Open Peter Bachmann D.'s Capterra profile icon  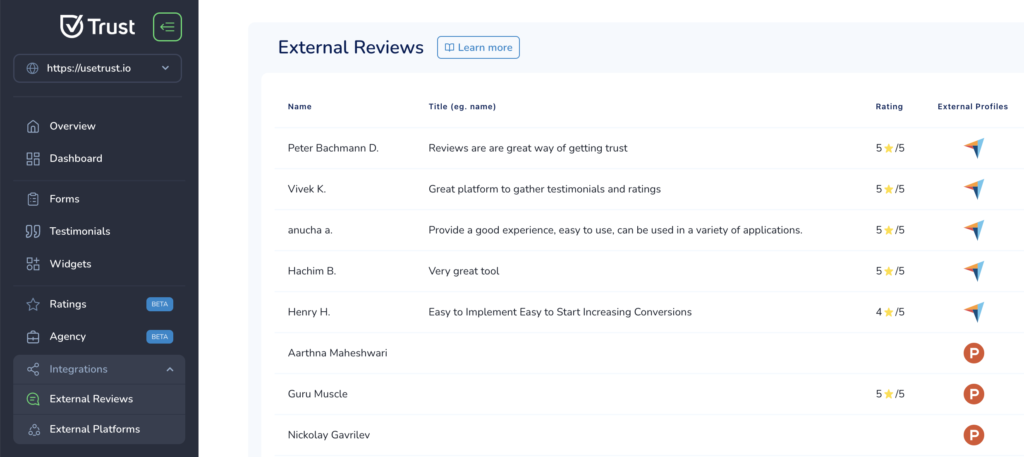[974, 148]
